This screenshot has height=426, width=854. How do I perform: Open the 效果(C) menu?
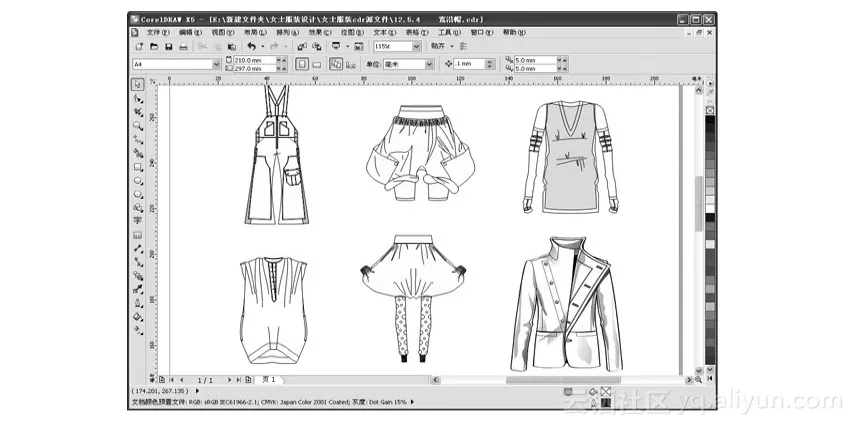point(320,33)
